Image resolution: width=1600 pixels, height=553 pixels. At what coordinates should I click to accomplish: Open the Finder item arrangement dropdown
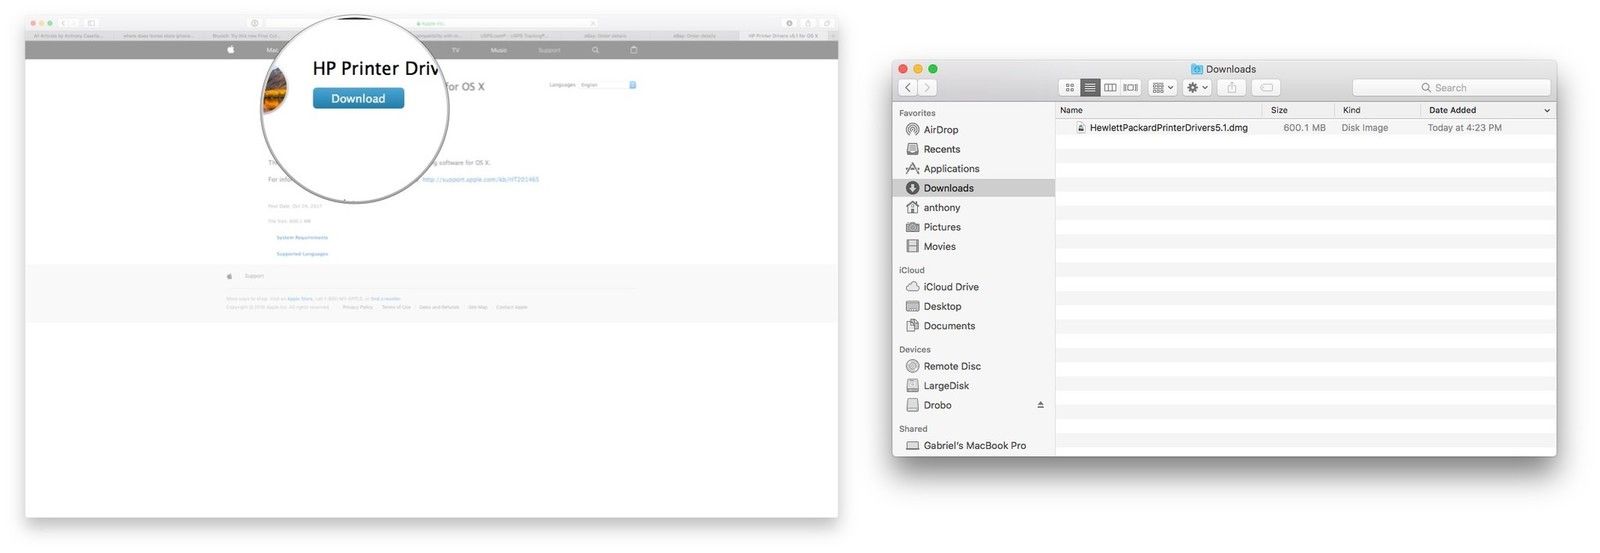click(1162, 88)
